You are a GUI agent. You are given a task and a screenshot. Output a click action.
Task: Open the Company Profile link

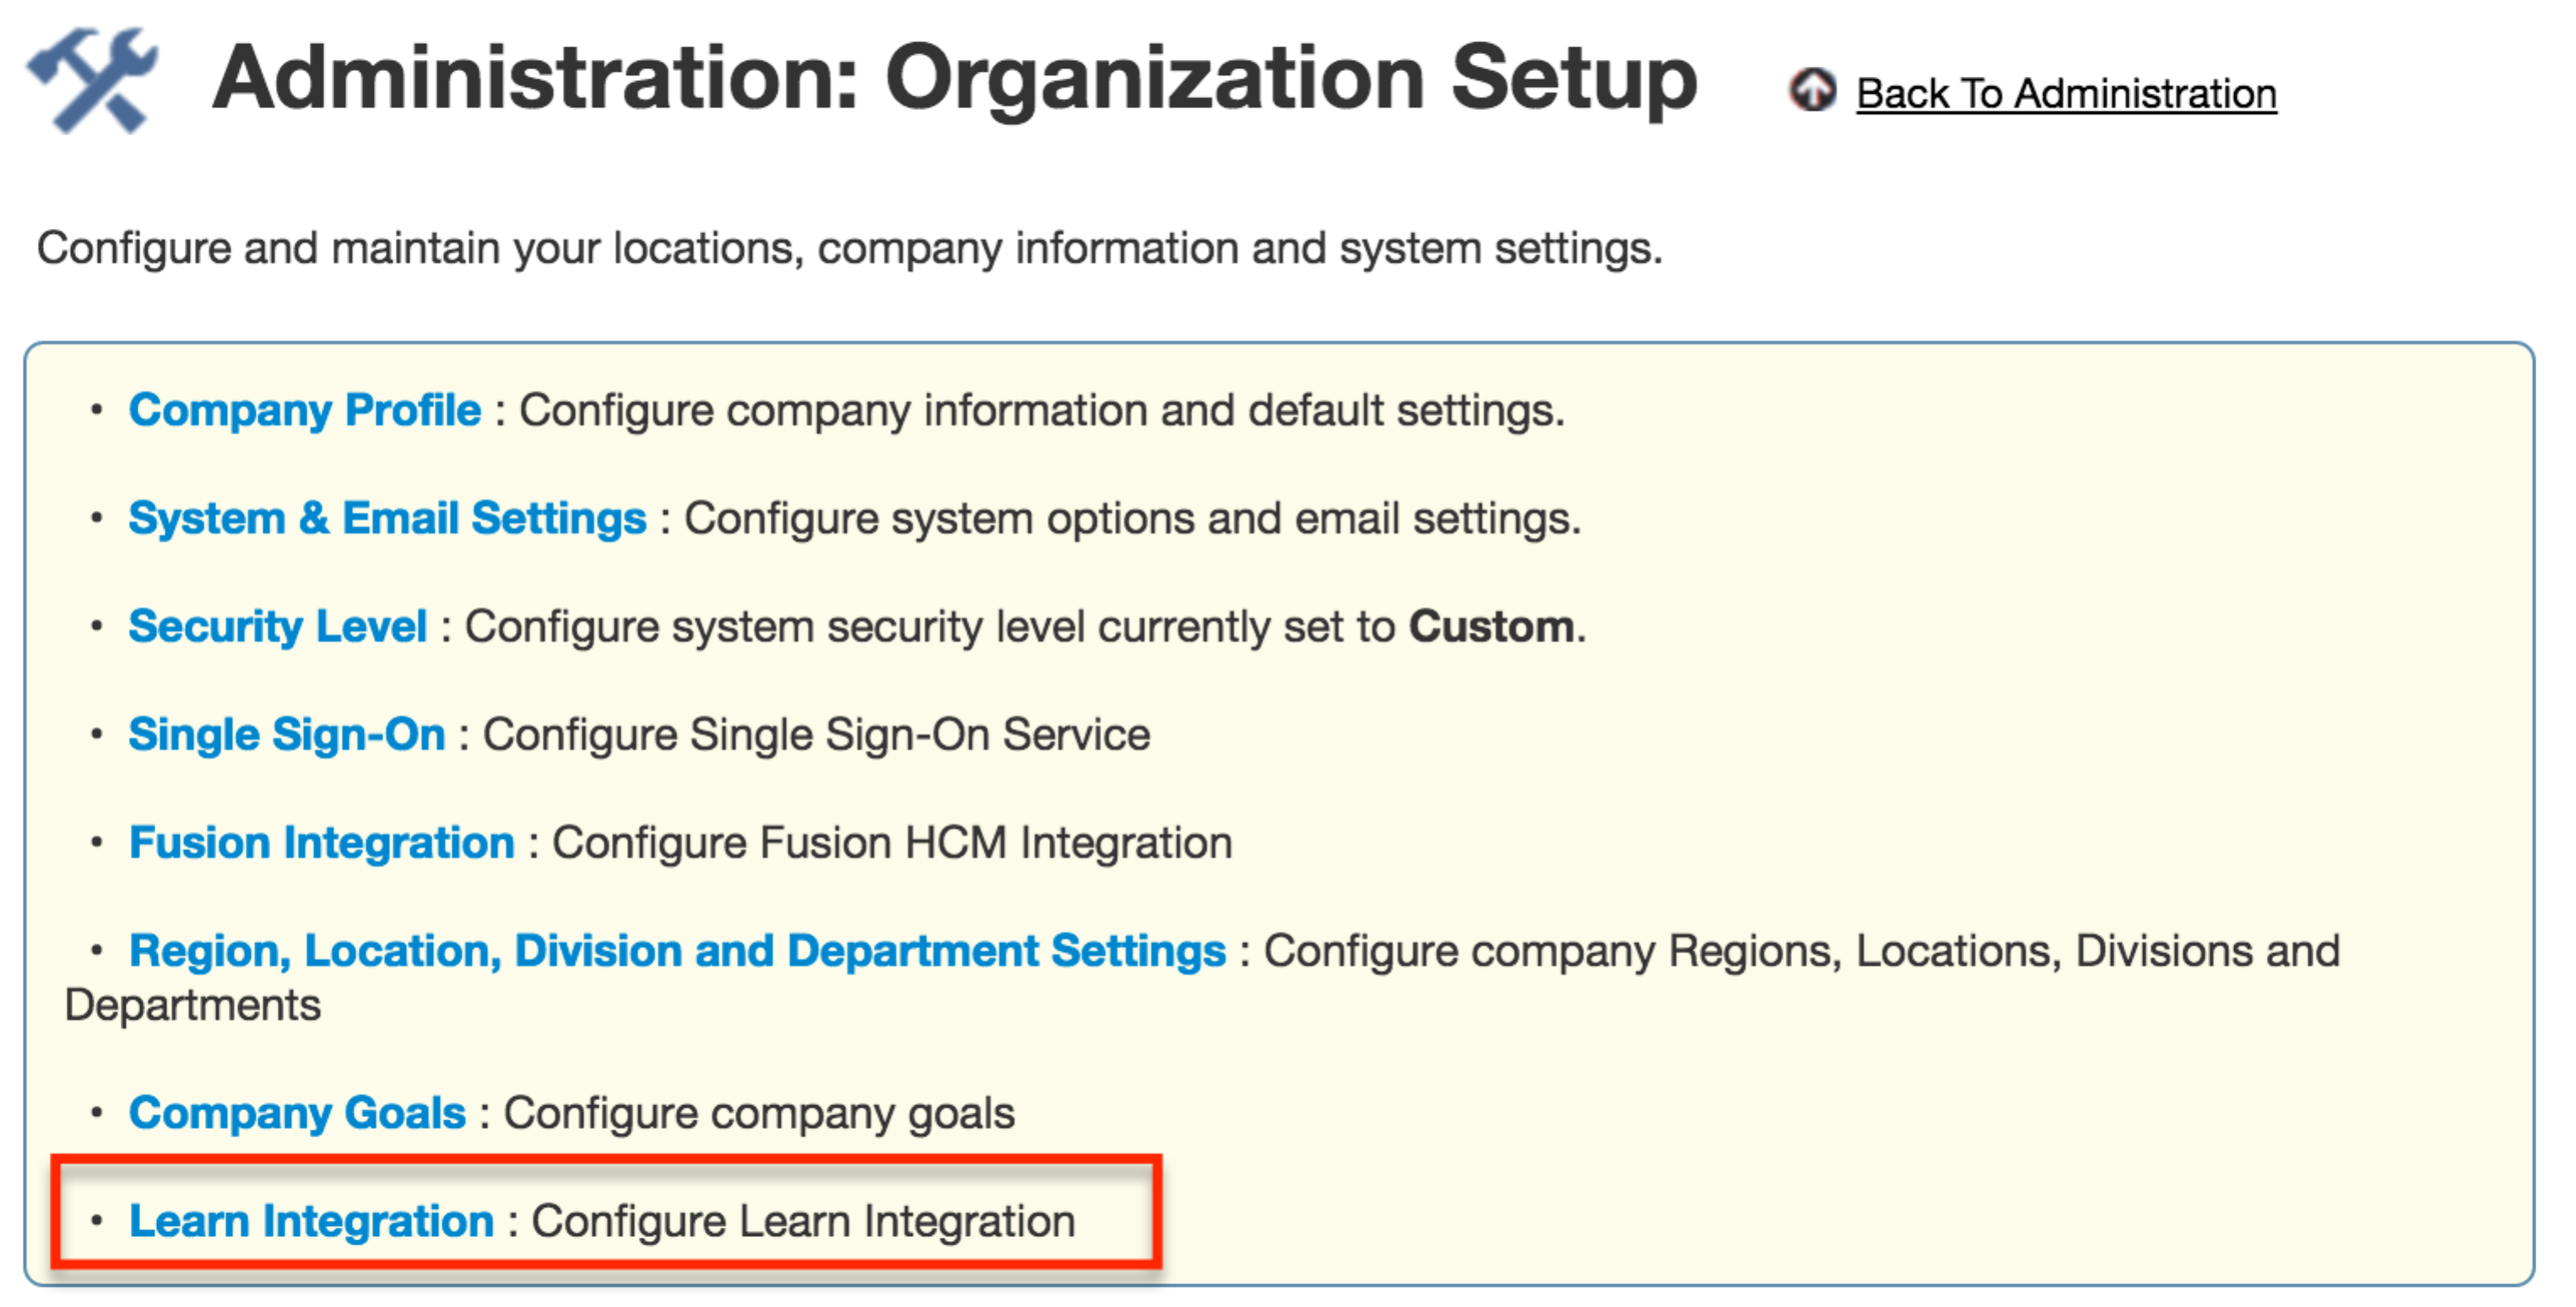point(304,411)
